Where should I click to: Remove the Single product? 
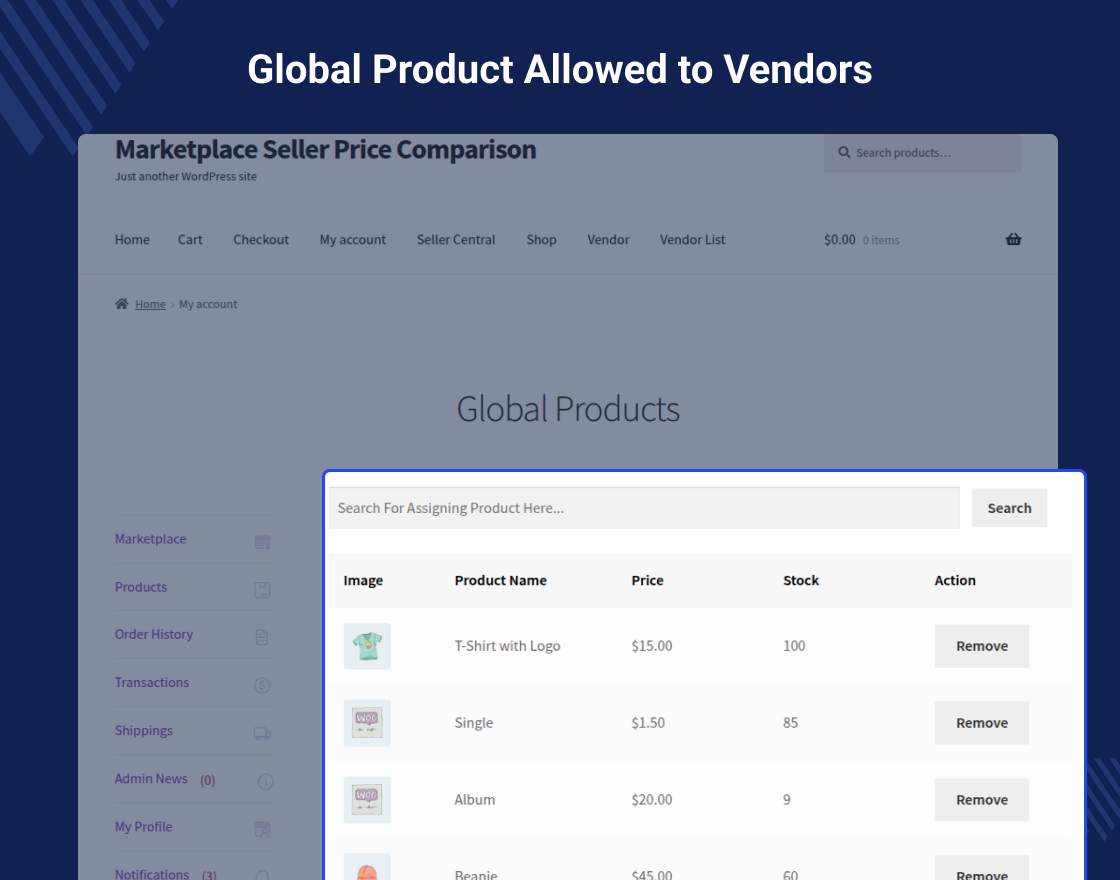coord(981,723)
